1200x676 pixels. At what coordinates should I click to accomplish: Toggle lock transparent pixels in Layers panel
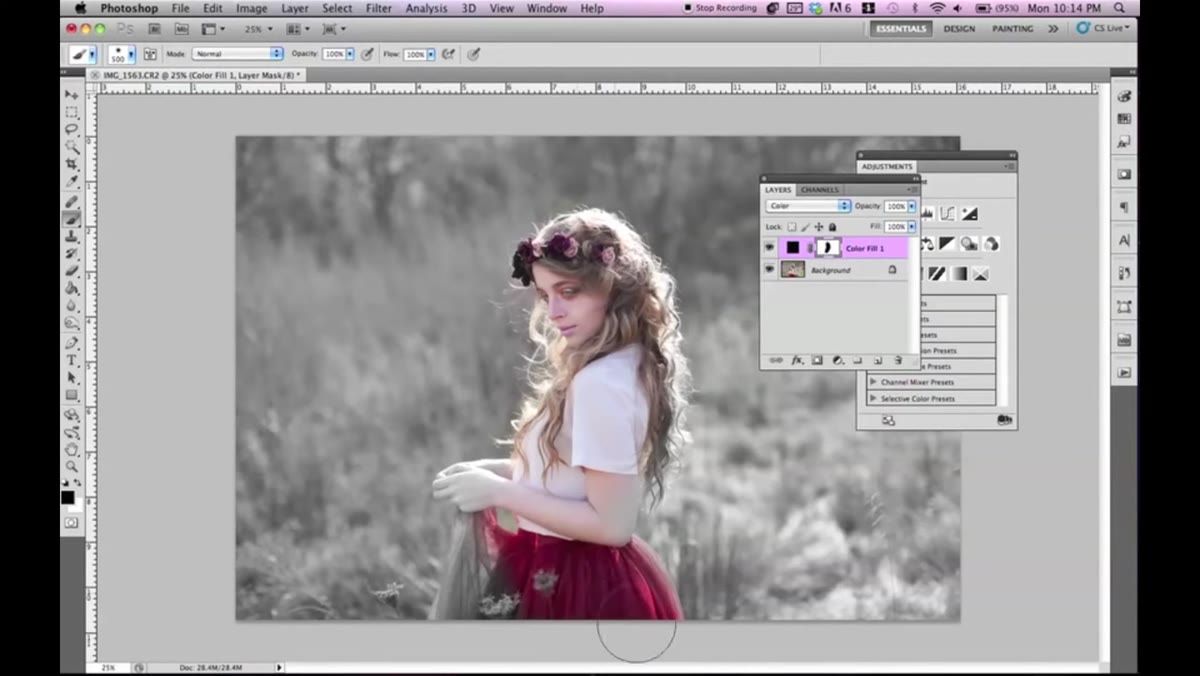(x=792, y=227)
